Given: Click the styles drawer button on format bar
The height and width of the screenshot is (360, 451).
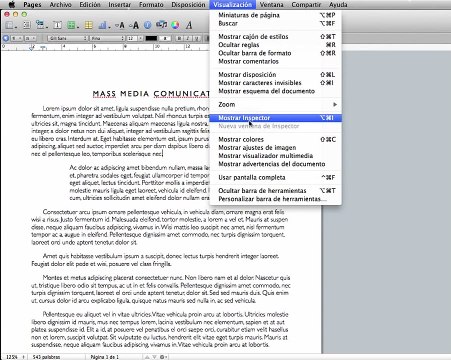Looking at the screenshot, I should [x=5, y=38].
